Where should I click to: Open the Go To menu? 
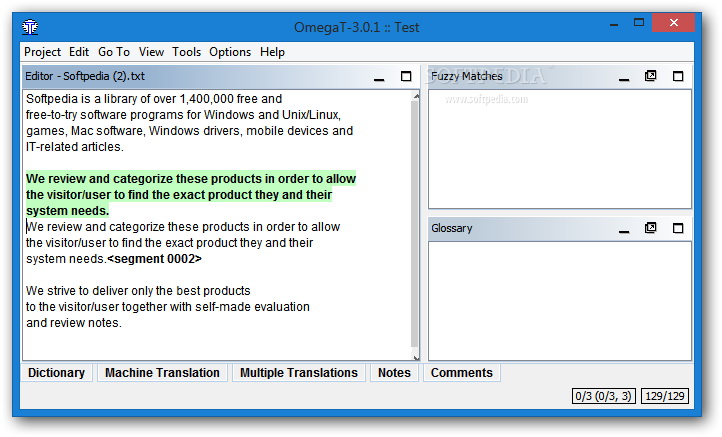click(x=114, y=52)
